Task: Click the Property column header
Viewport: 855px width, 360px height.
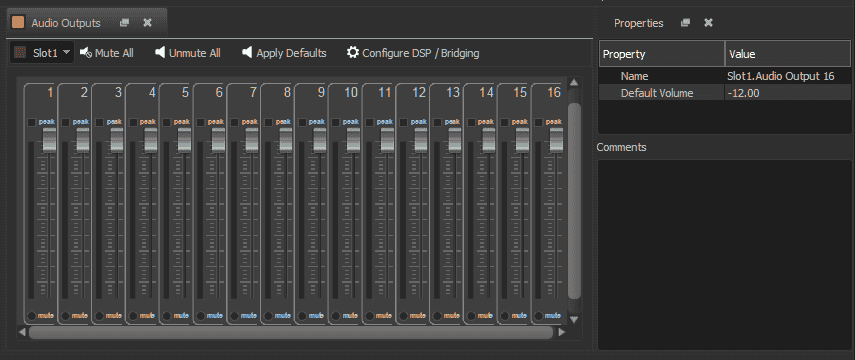Action: pos(662,54)
